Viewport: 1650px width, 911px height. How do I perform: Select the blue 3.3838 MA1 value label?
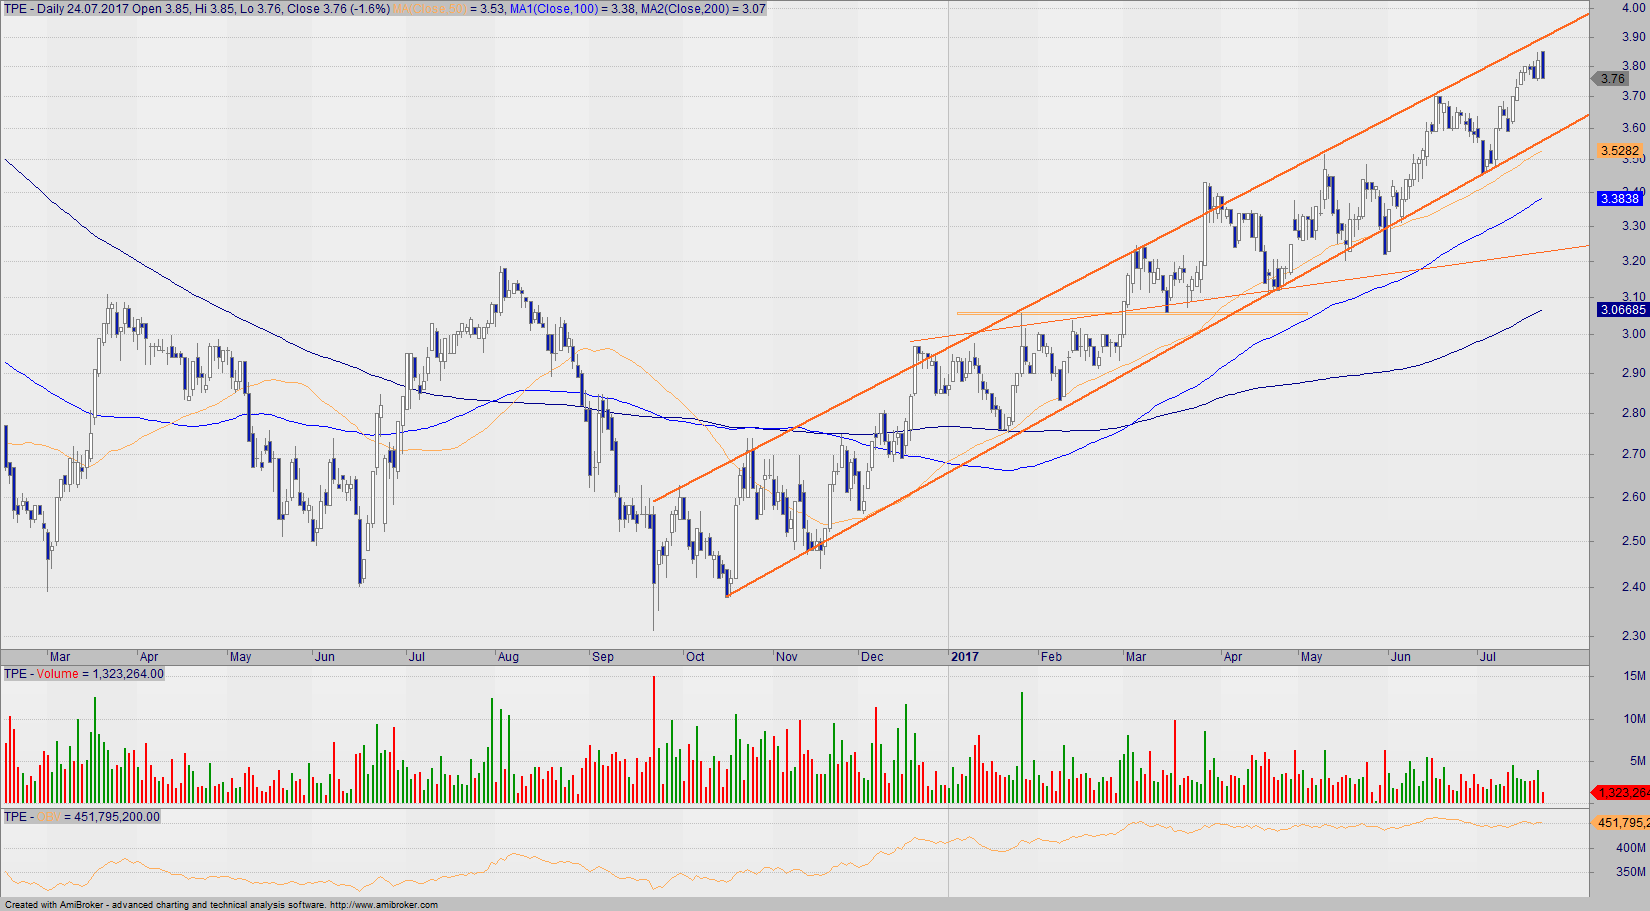[x=1620, y=199]
